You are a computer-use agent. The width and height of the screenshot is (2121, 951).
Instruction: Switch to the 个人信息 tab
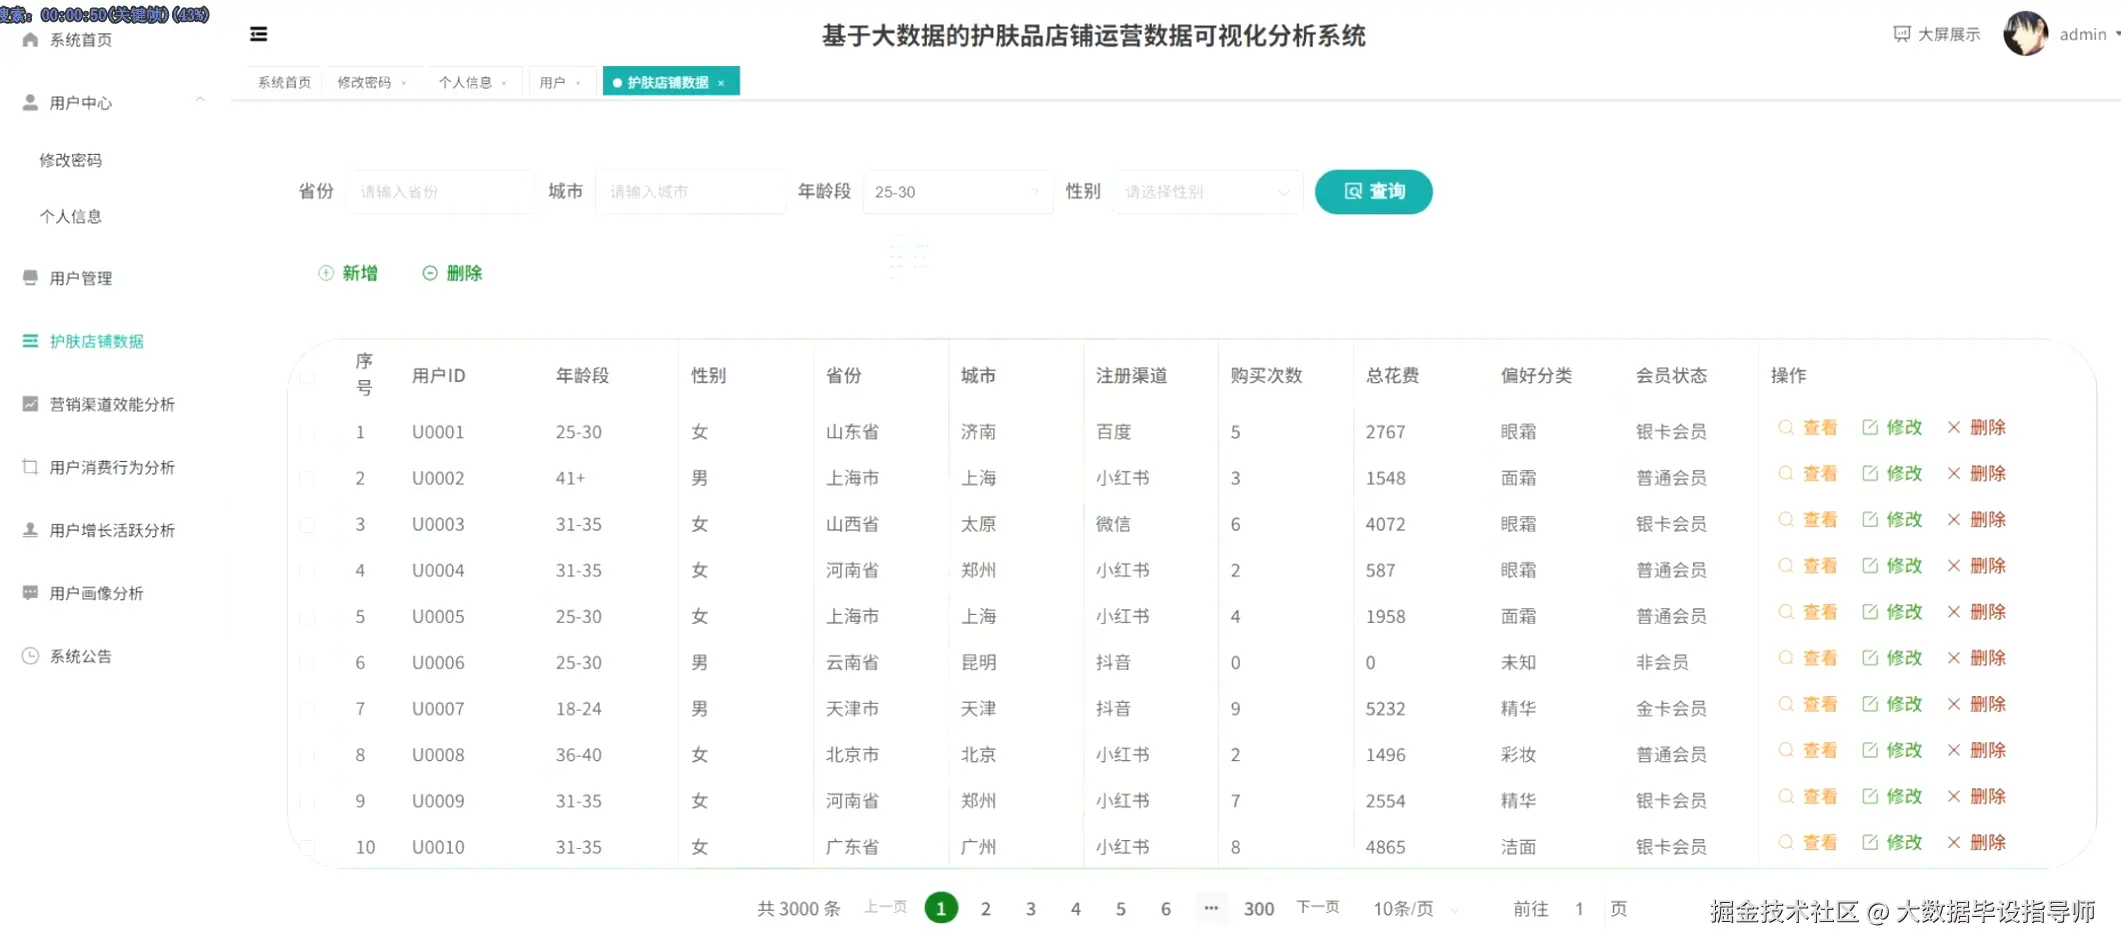tap(466, 81)
